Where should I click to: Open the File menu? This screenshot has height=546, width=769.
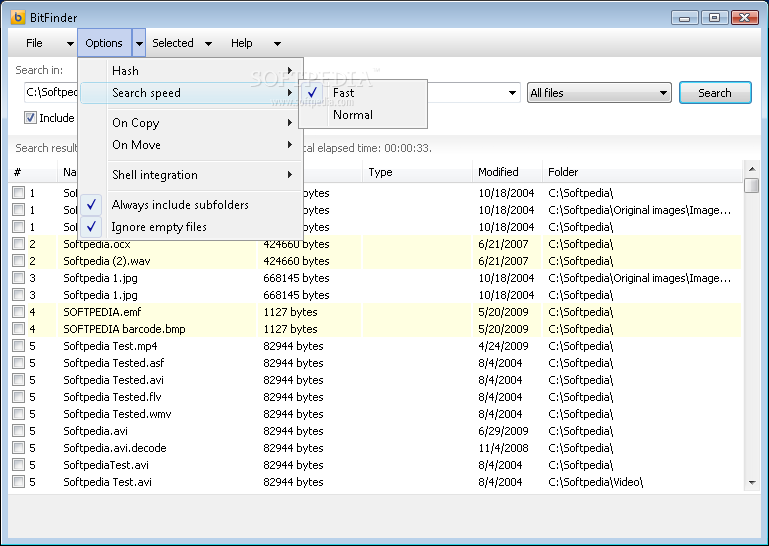coord(34,43)
